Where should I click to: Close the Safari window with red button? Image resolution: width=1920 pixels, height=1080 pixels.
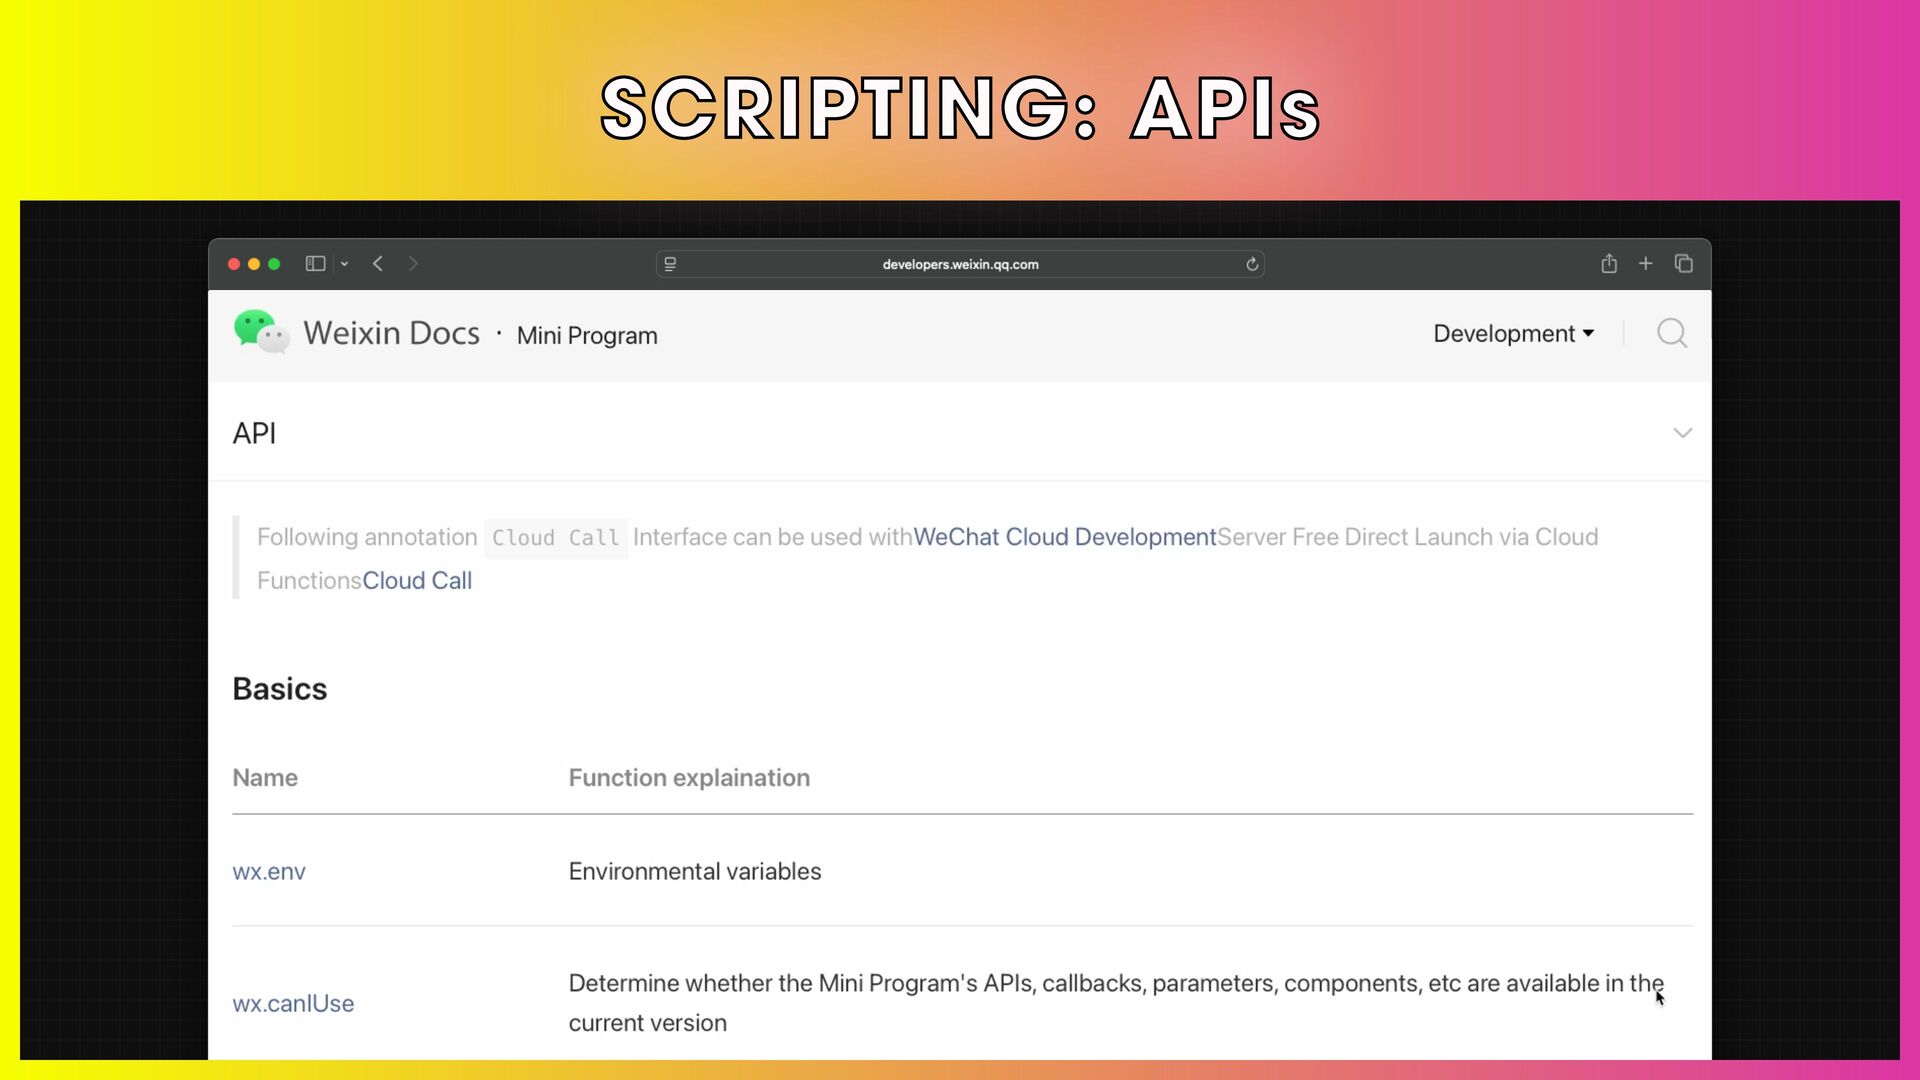coord(234,264)
